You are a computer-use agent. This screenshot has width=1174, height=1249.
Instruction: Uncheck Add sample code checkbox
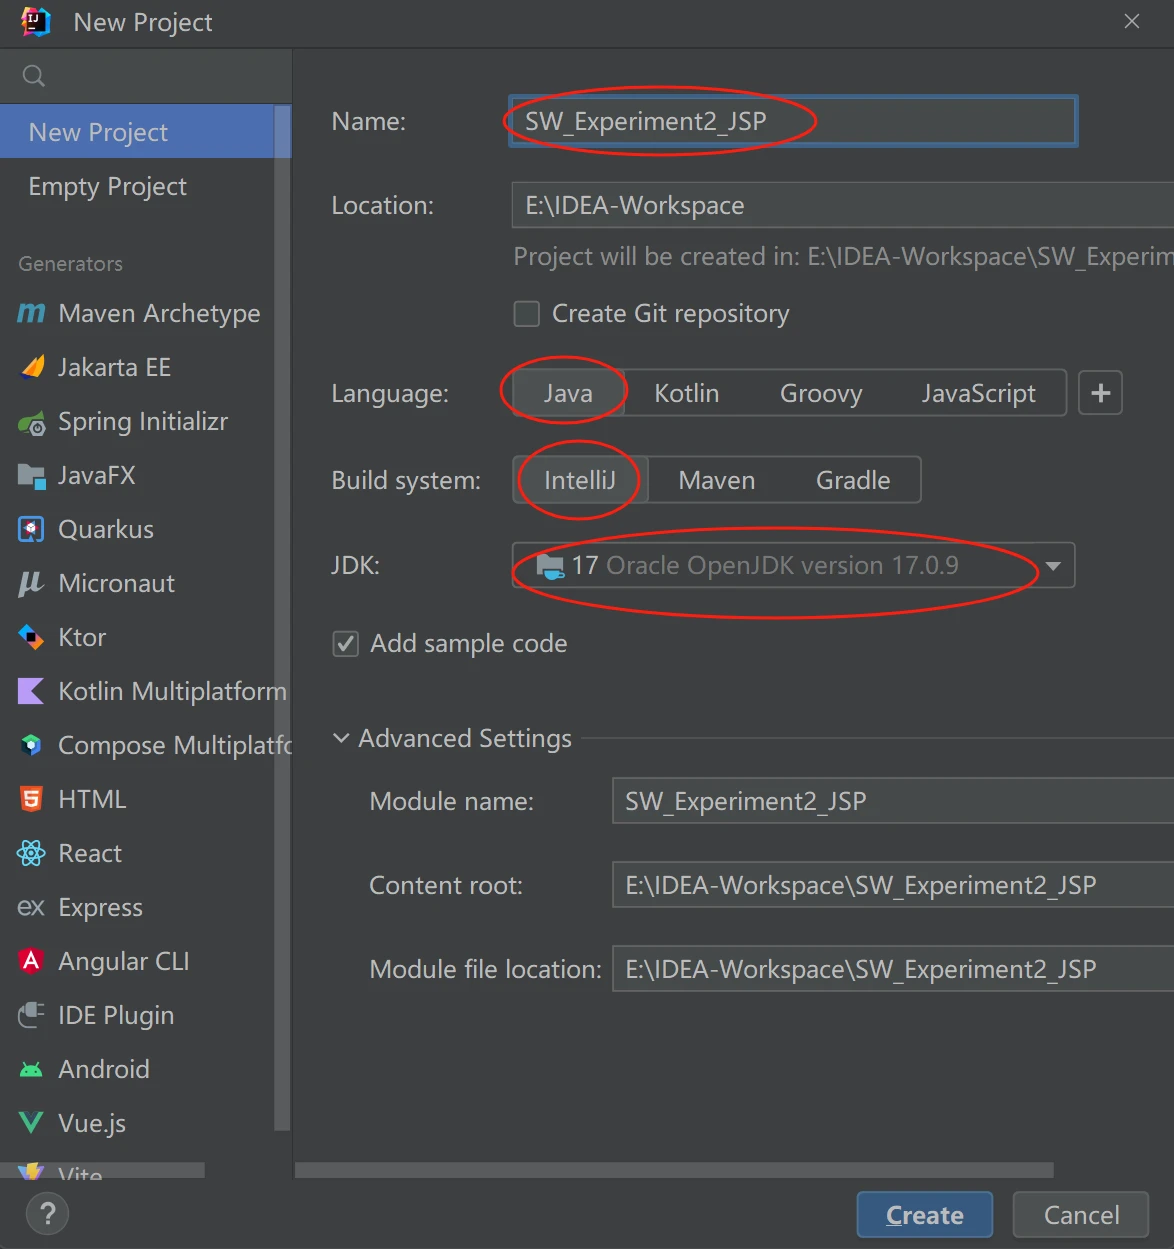click(346, 644)
